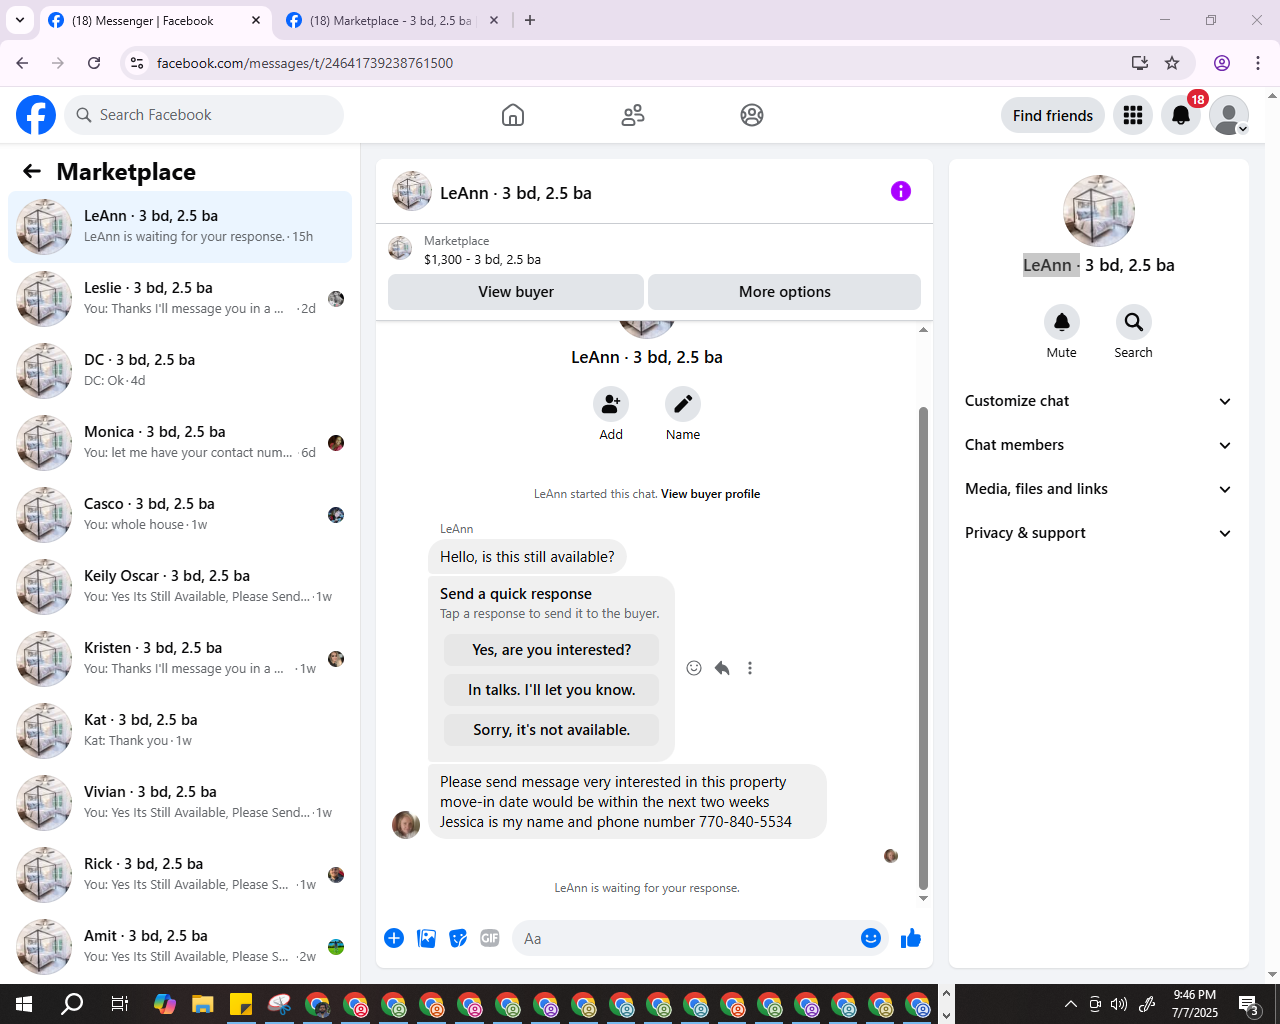Click the Name pencil icon
1280x1024 pixels.
[x=683, y=404]
